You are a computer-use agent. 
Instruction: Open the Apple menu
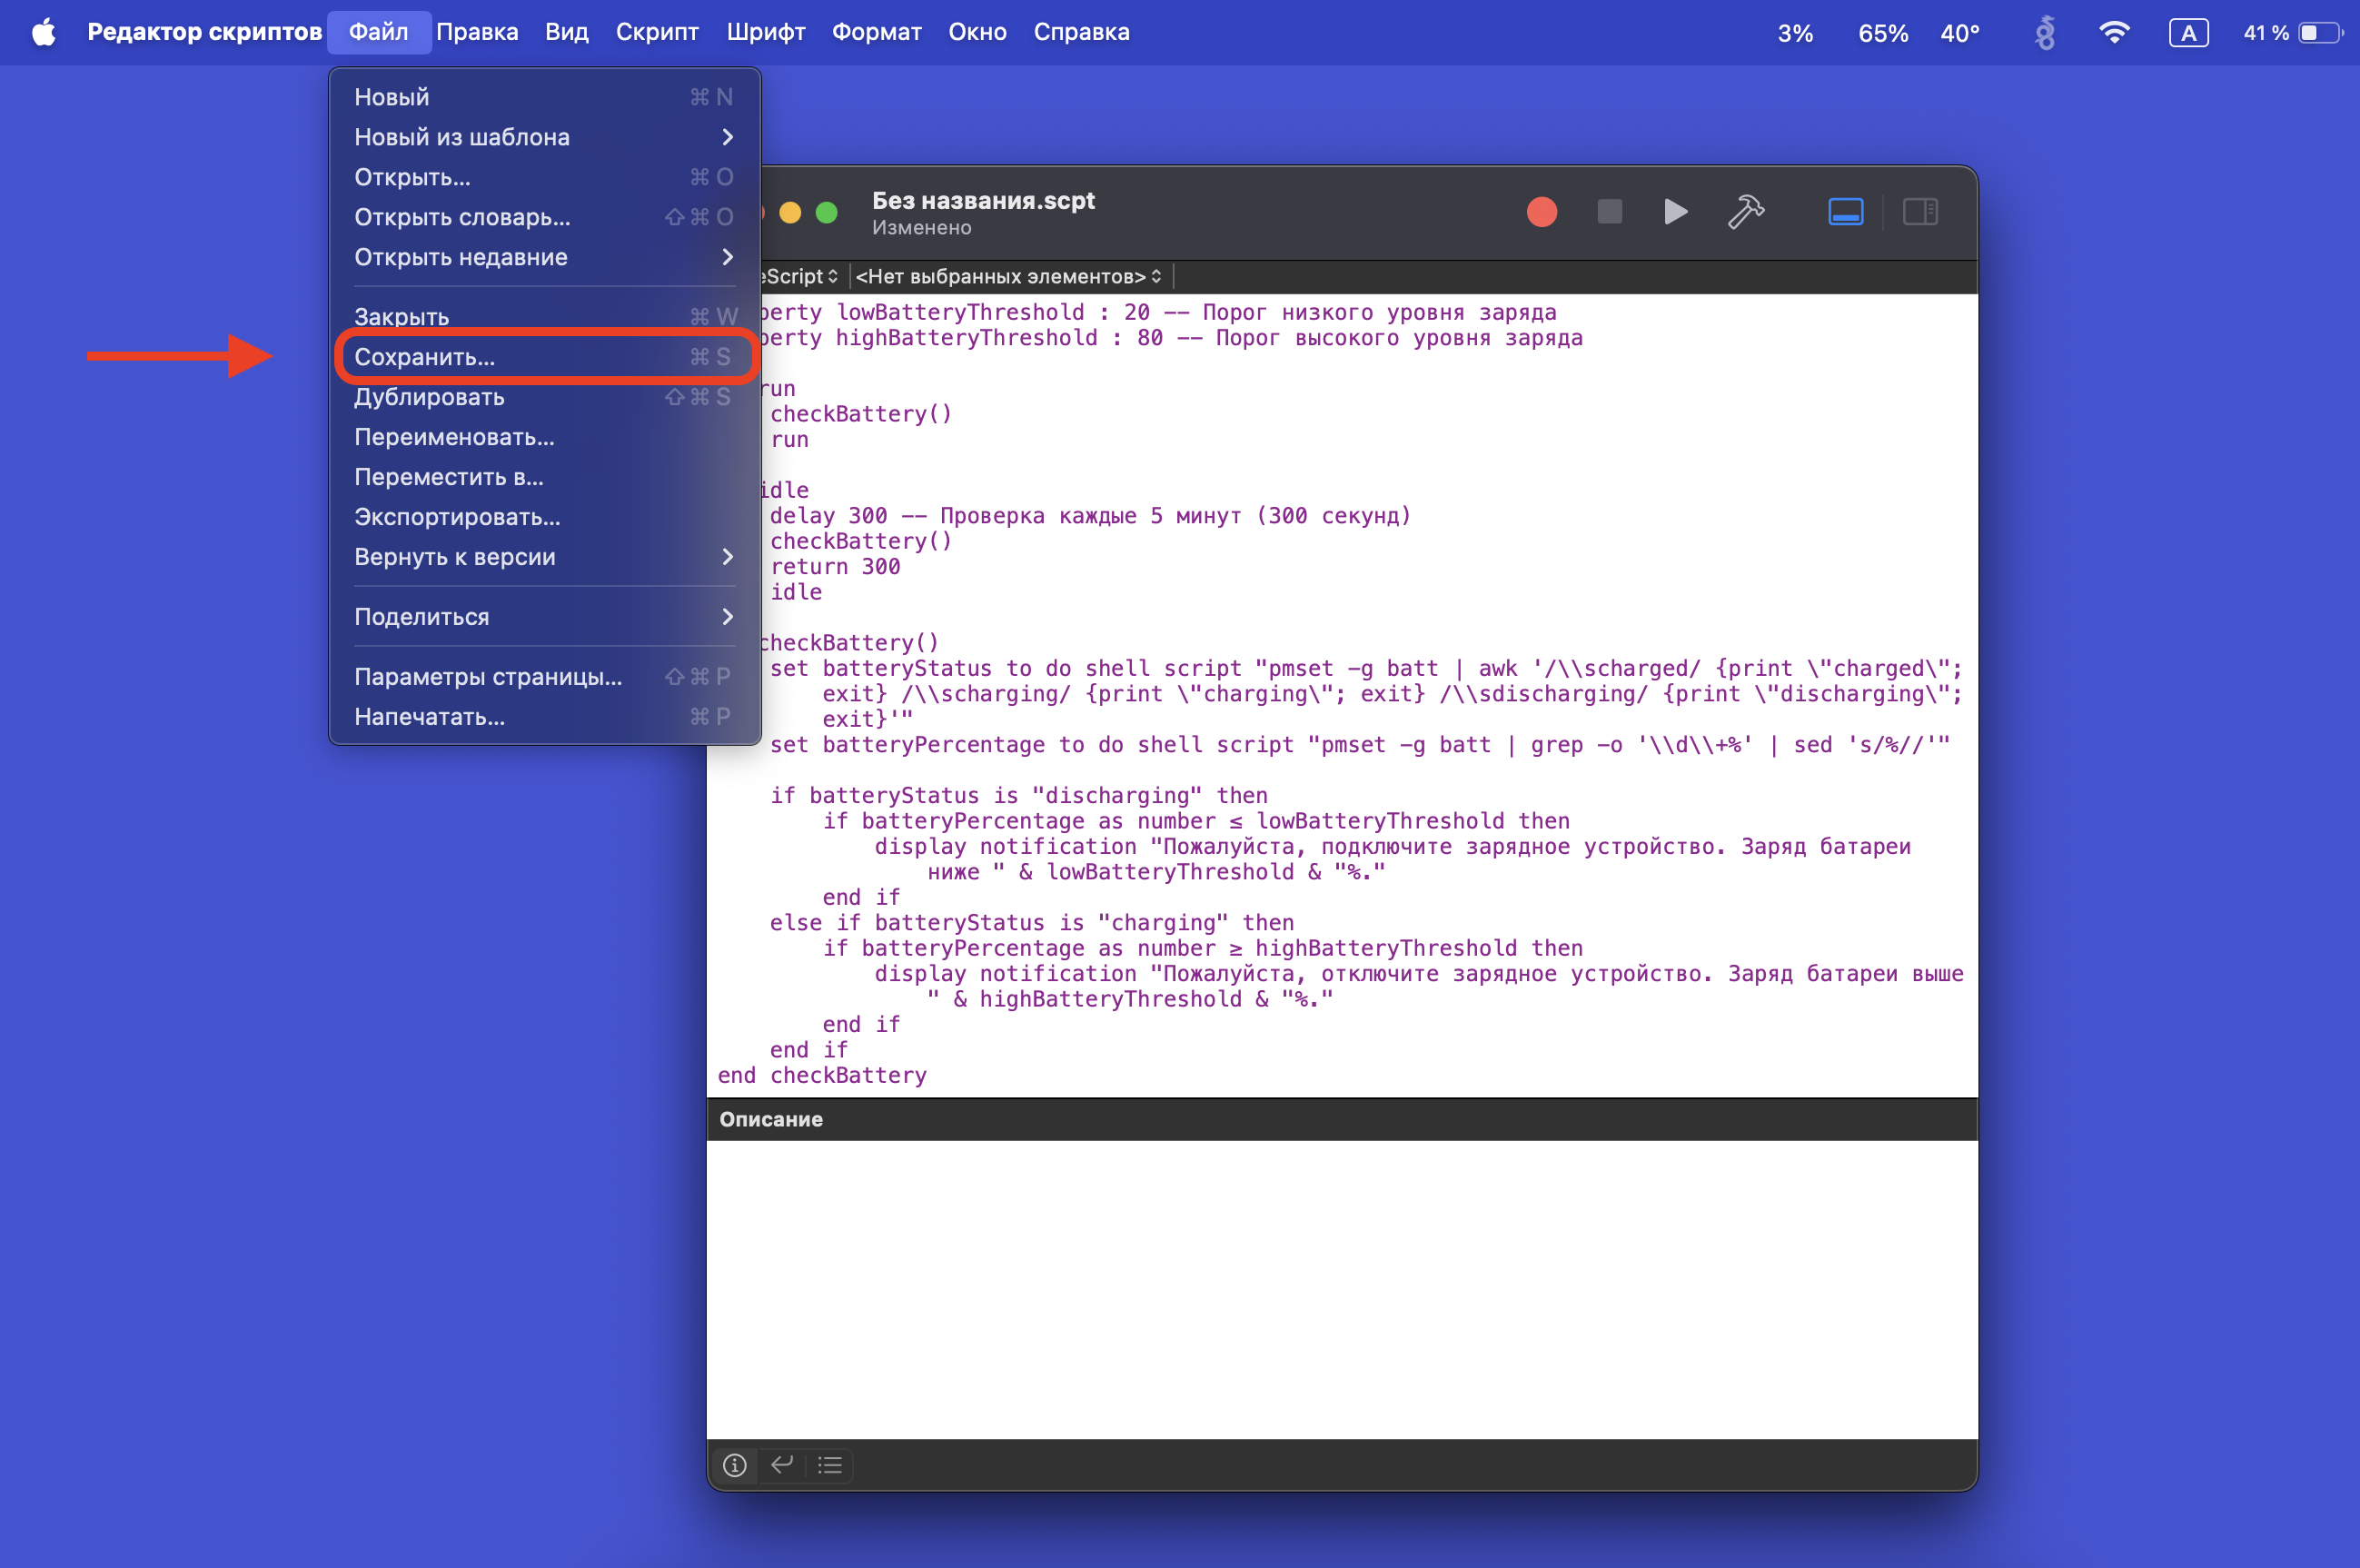[x=43, y=32]
